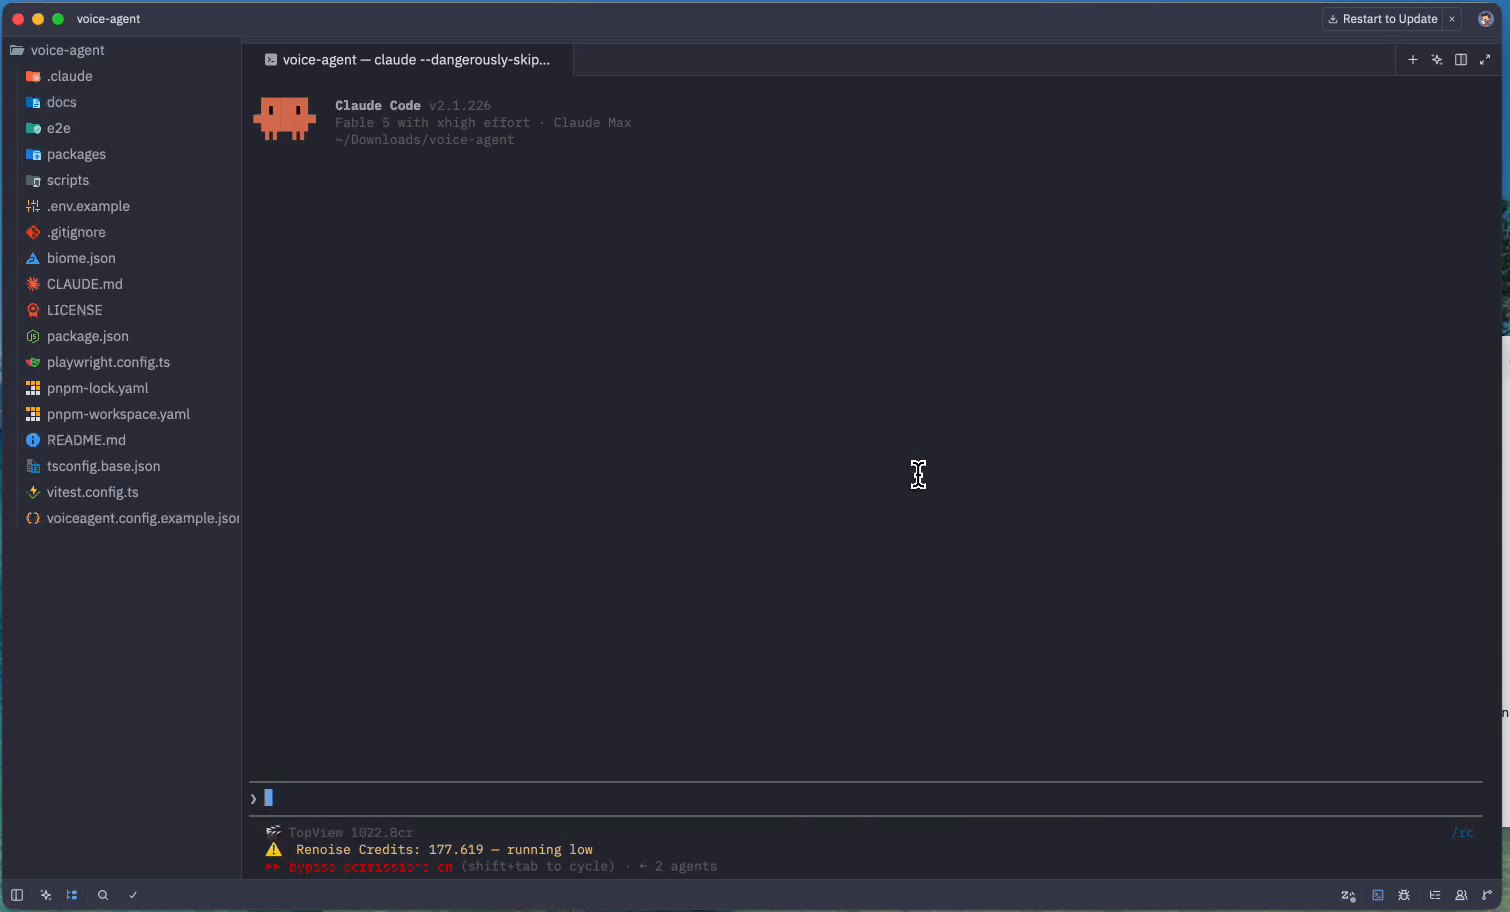Click the voice-agent window title
Image resolution: width=1510 pixels, height=912 pixels.
click(x=109, y=19)
